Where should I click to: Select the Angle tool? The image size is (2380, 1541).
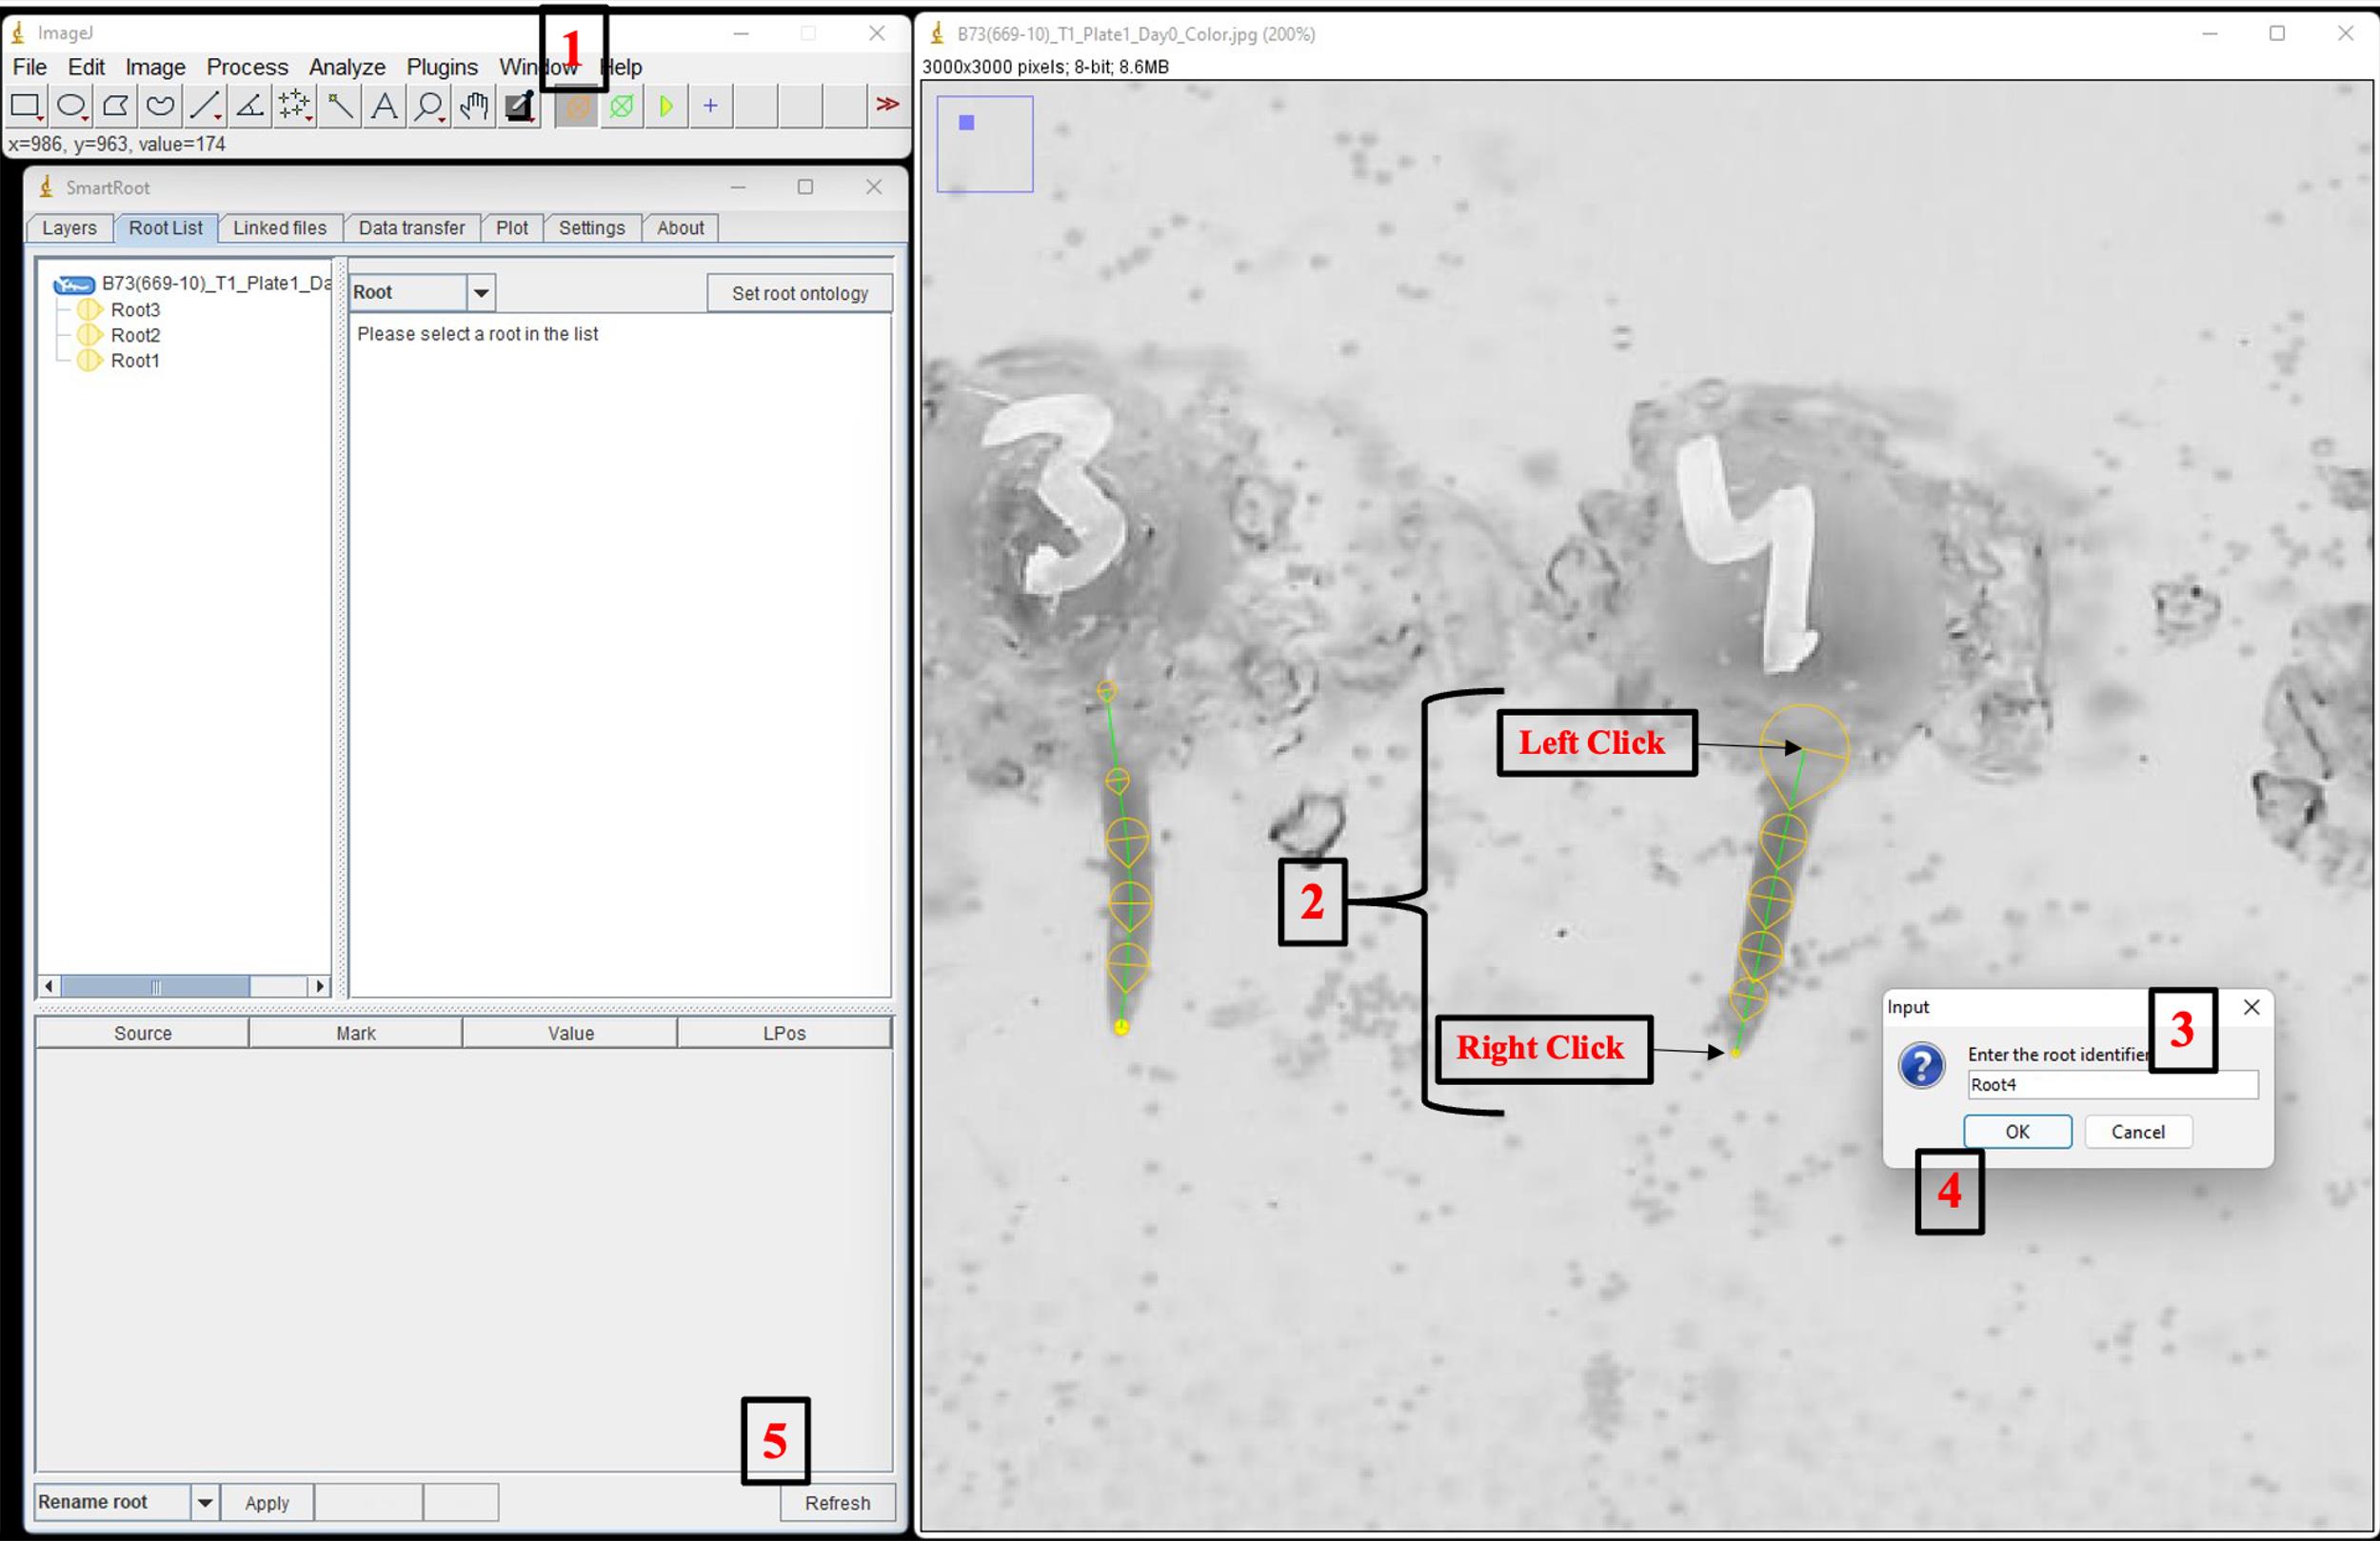250,105
